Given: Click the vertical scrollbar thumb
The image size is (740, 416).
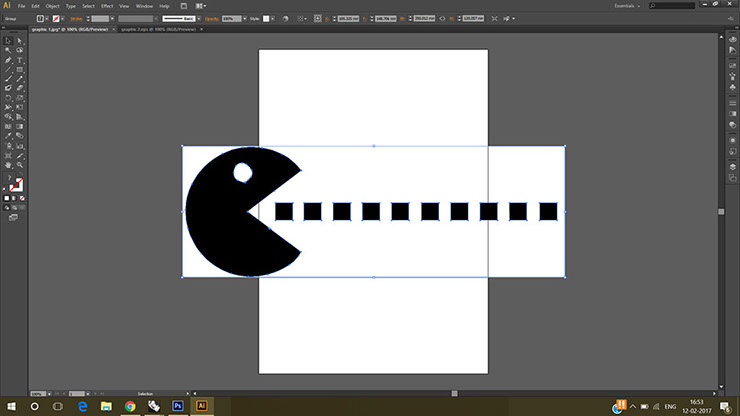Looking at the screenshot, I should (721, 212).
